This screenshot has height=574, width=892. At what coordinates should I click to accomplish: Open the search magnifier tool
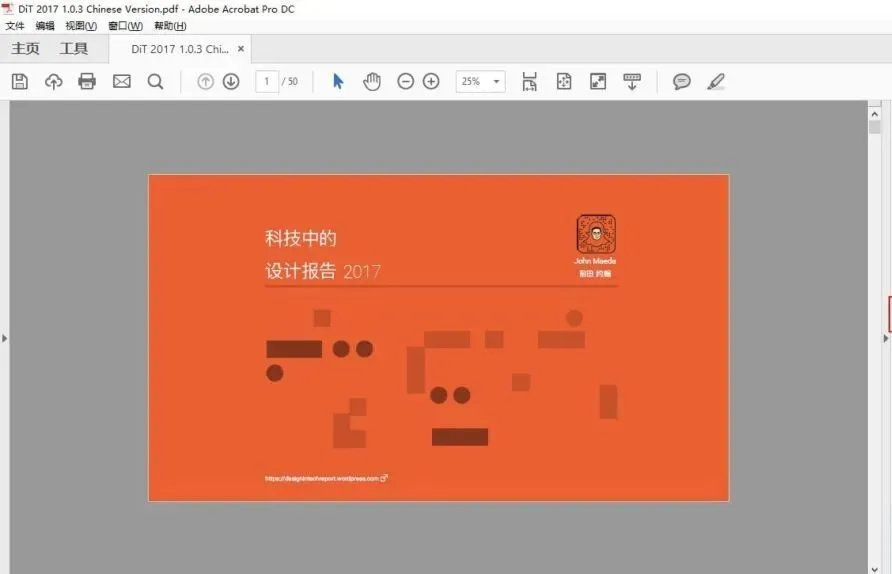point(155,81)
